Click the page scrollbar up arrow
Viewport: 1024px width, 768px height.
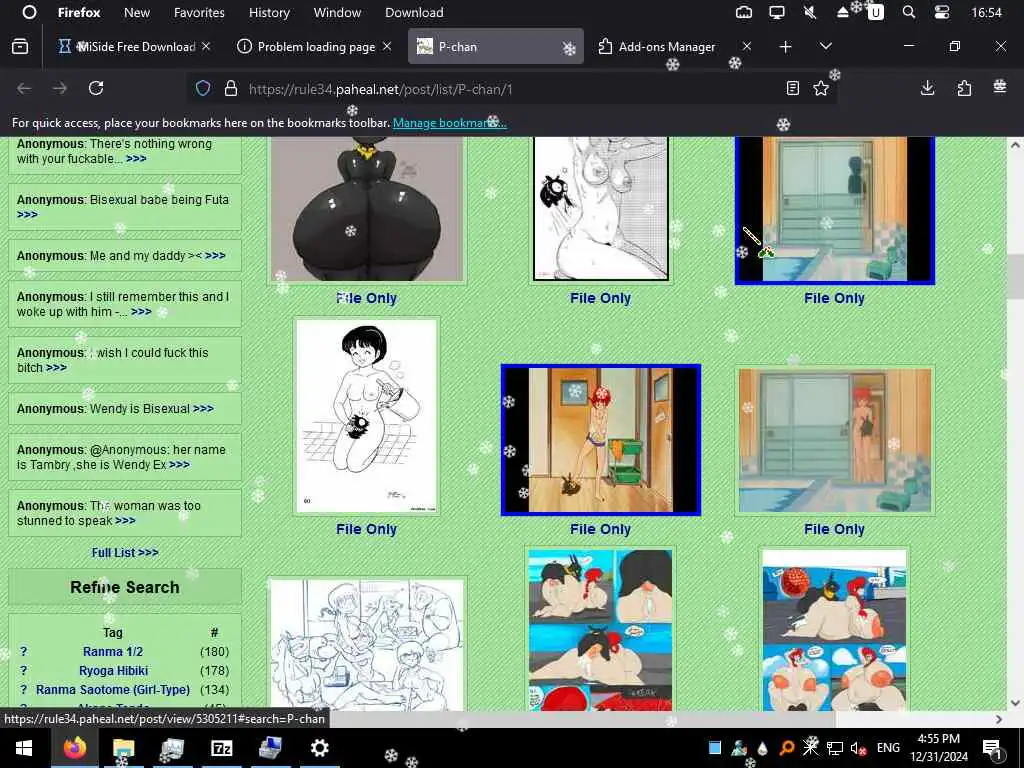pyautogui.click(x=1015, y=145)
